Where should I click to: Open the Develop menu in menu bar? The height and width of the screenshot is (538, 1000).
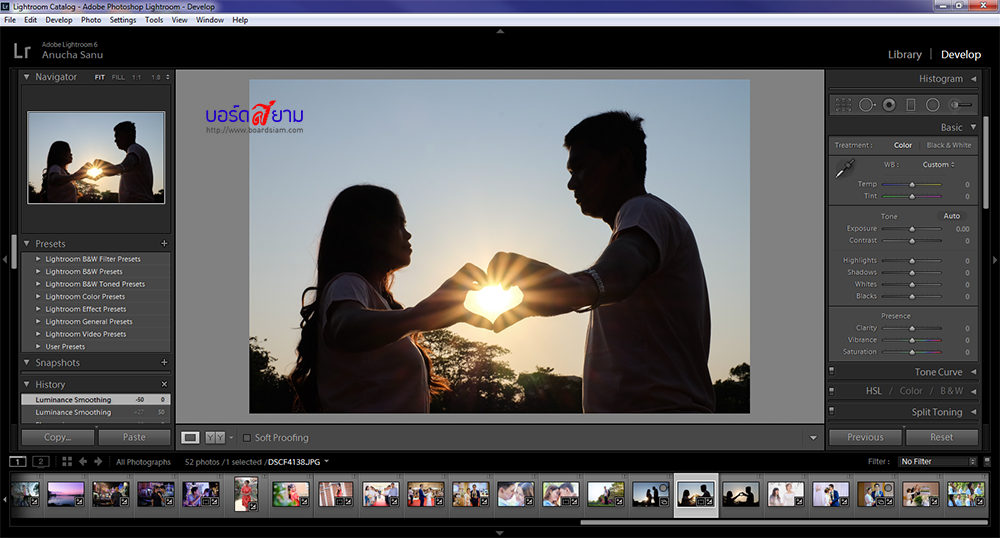point(59,20)
